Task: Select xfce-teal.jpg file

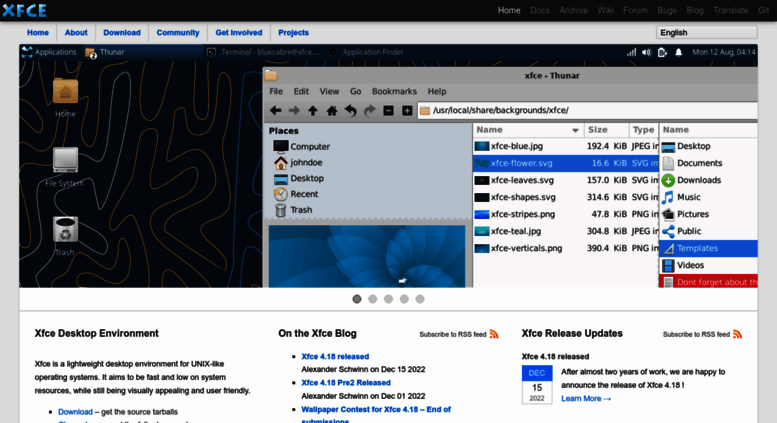Action: [565, 231]
